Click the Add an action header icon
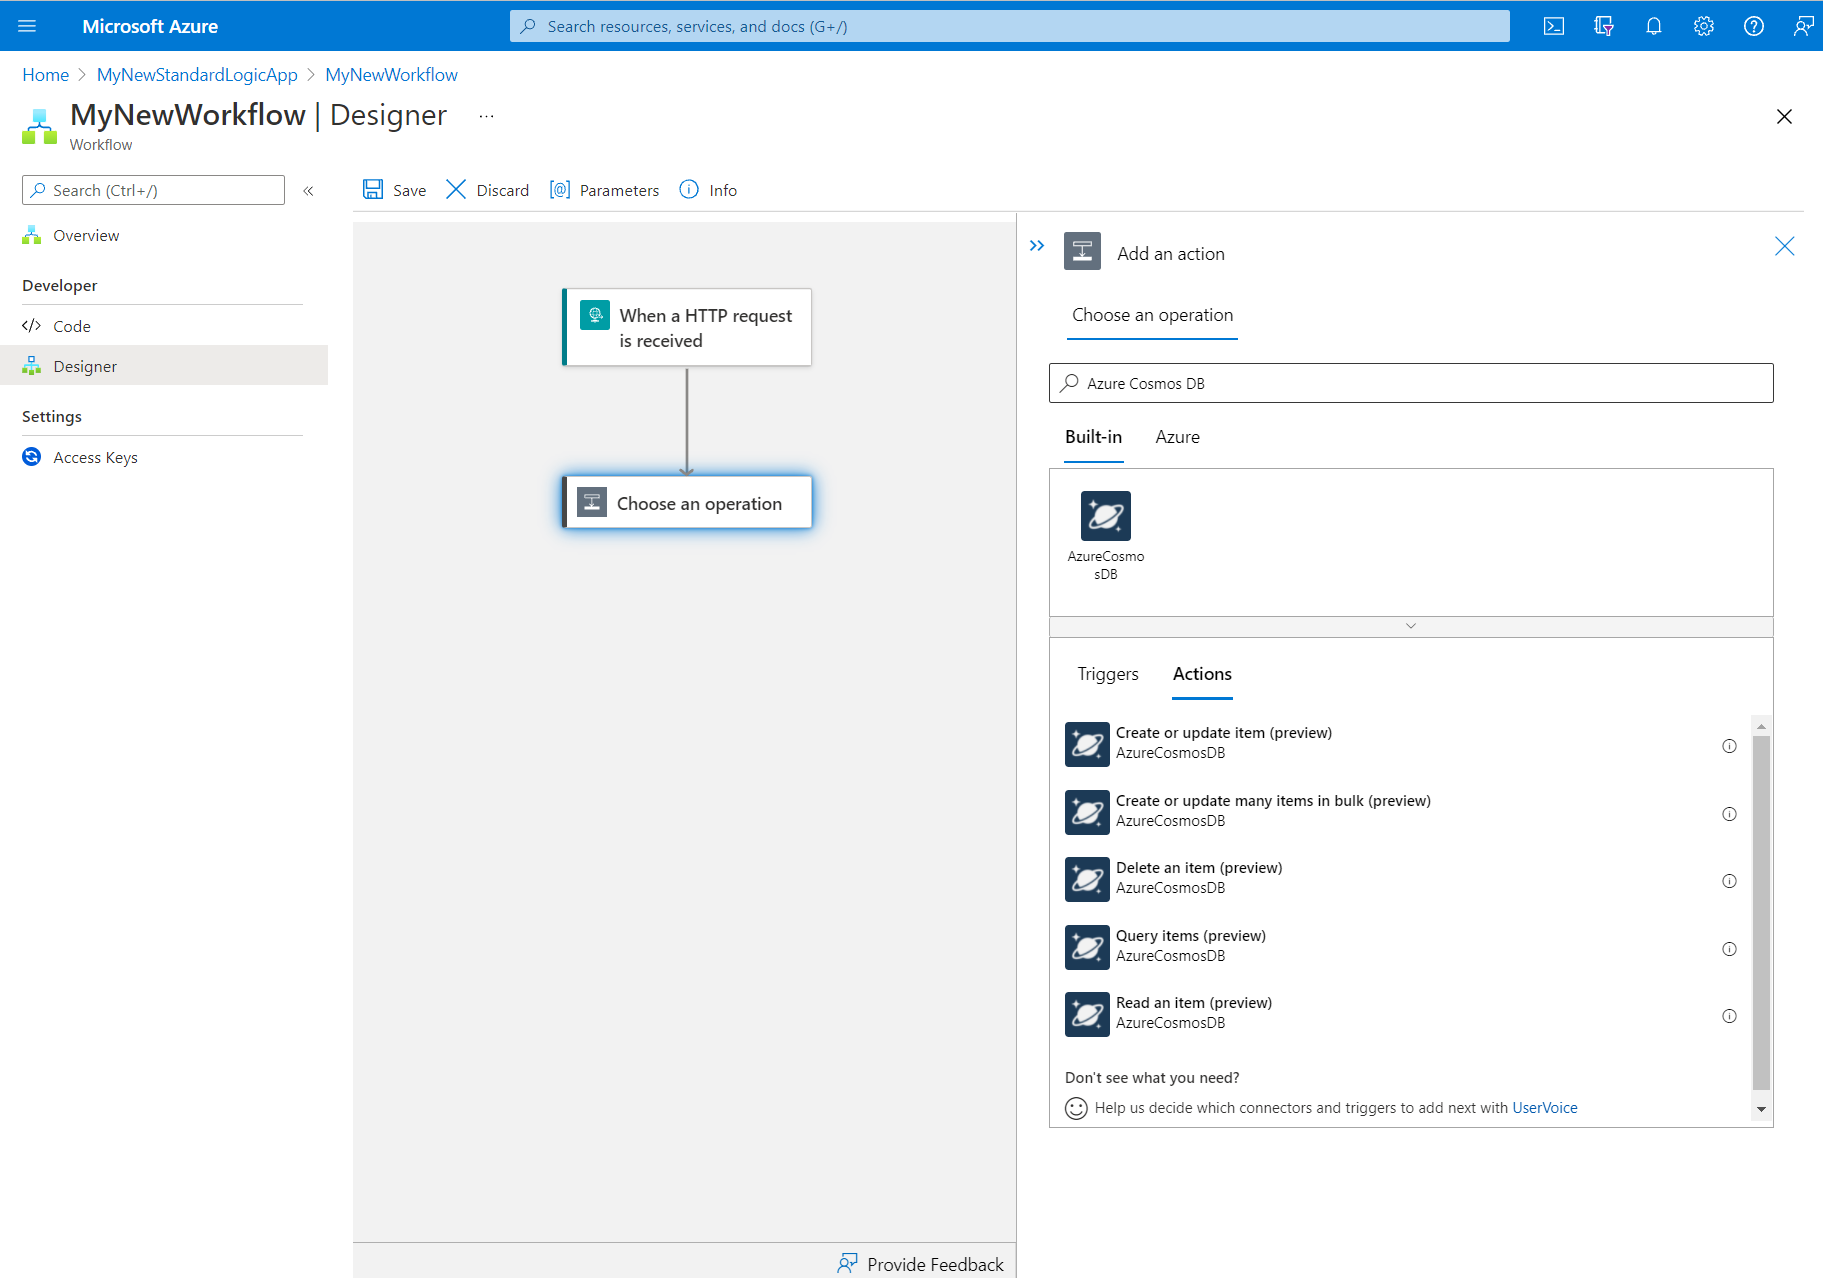The width and height of the screenshot is (1823, 1278). click(1082, 251)
